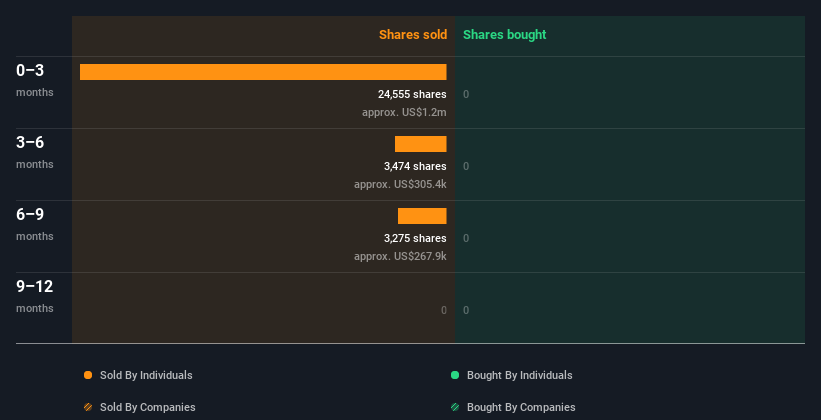The image size is (821, 420).
Task: Toggle the Bought By Individuals legend label
Action: coord(519,375)
